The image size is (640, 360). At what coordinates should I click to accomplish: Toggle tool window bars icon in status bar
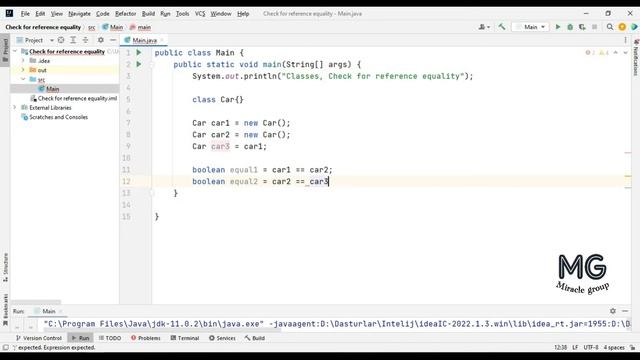pos(5,348)
